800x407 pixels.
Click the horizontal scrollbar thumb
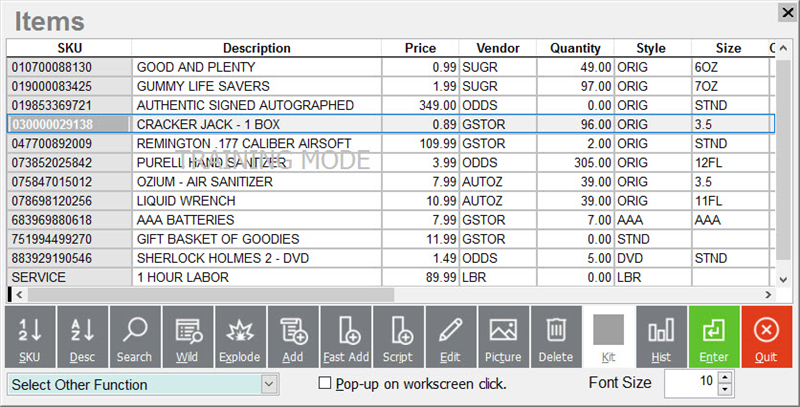pos(211,294)
